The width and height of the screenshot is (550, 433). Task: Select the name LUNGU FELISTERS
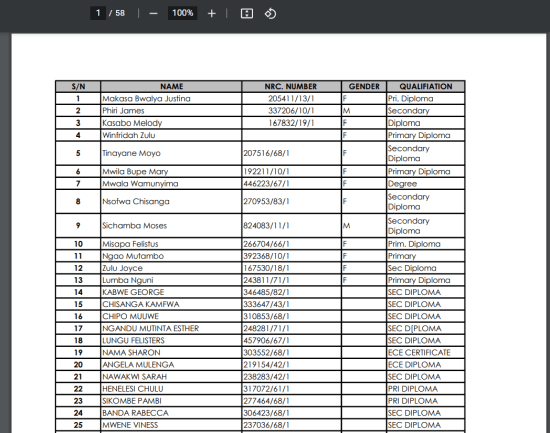coord(133,341)
